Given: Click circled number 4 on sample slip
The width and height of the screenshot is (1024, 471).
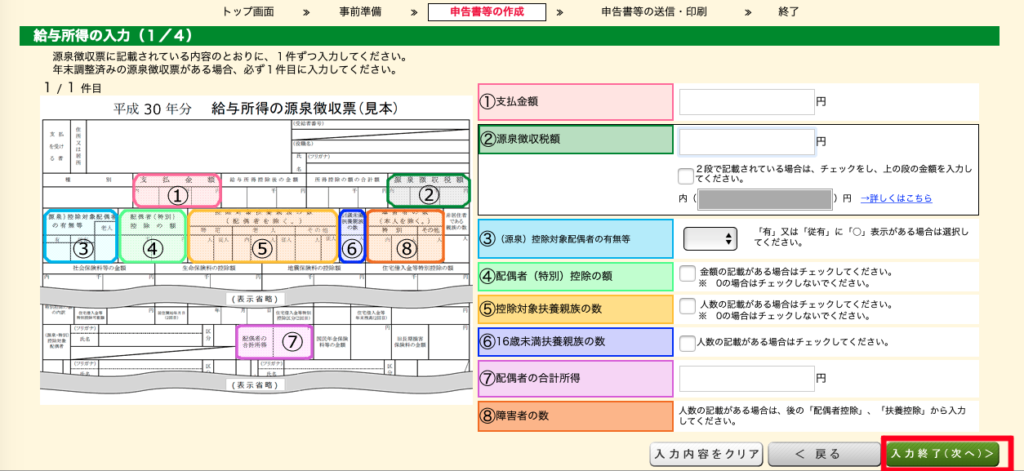Looking at the screenshot, I should point(152,247).
